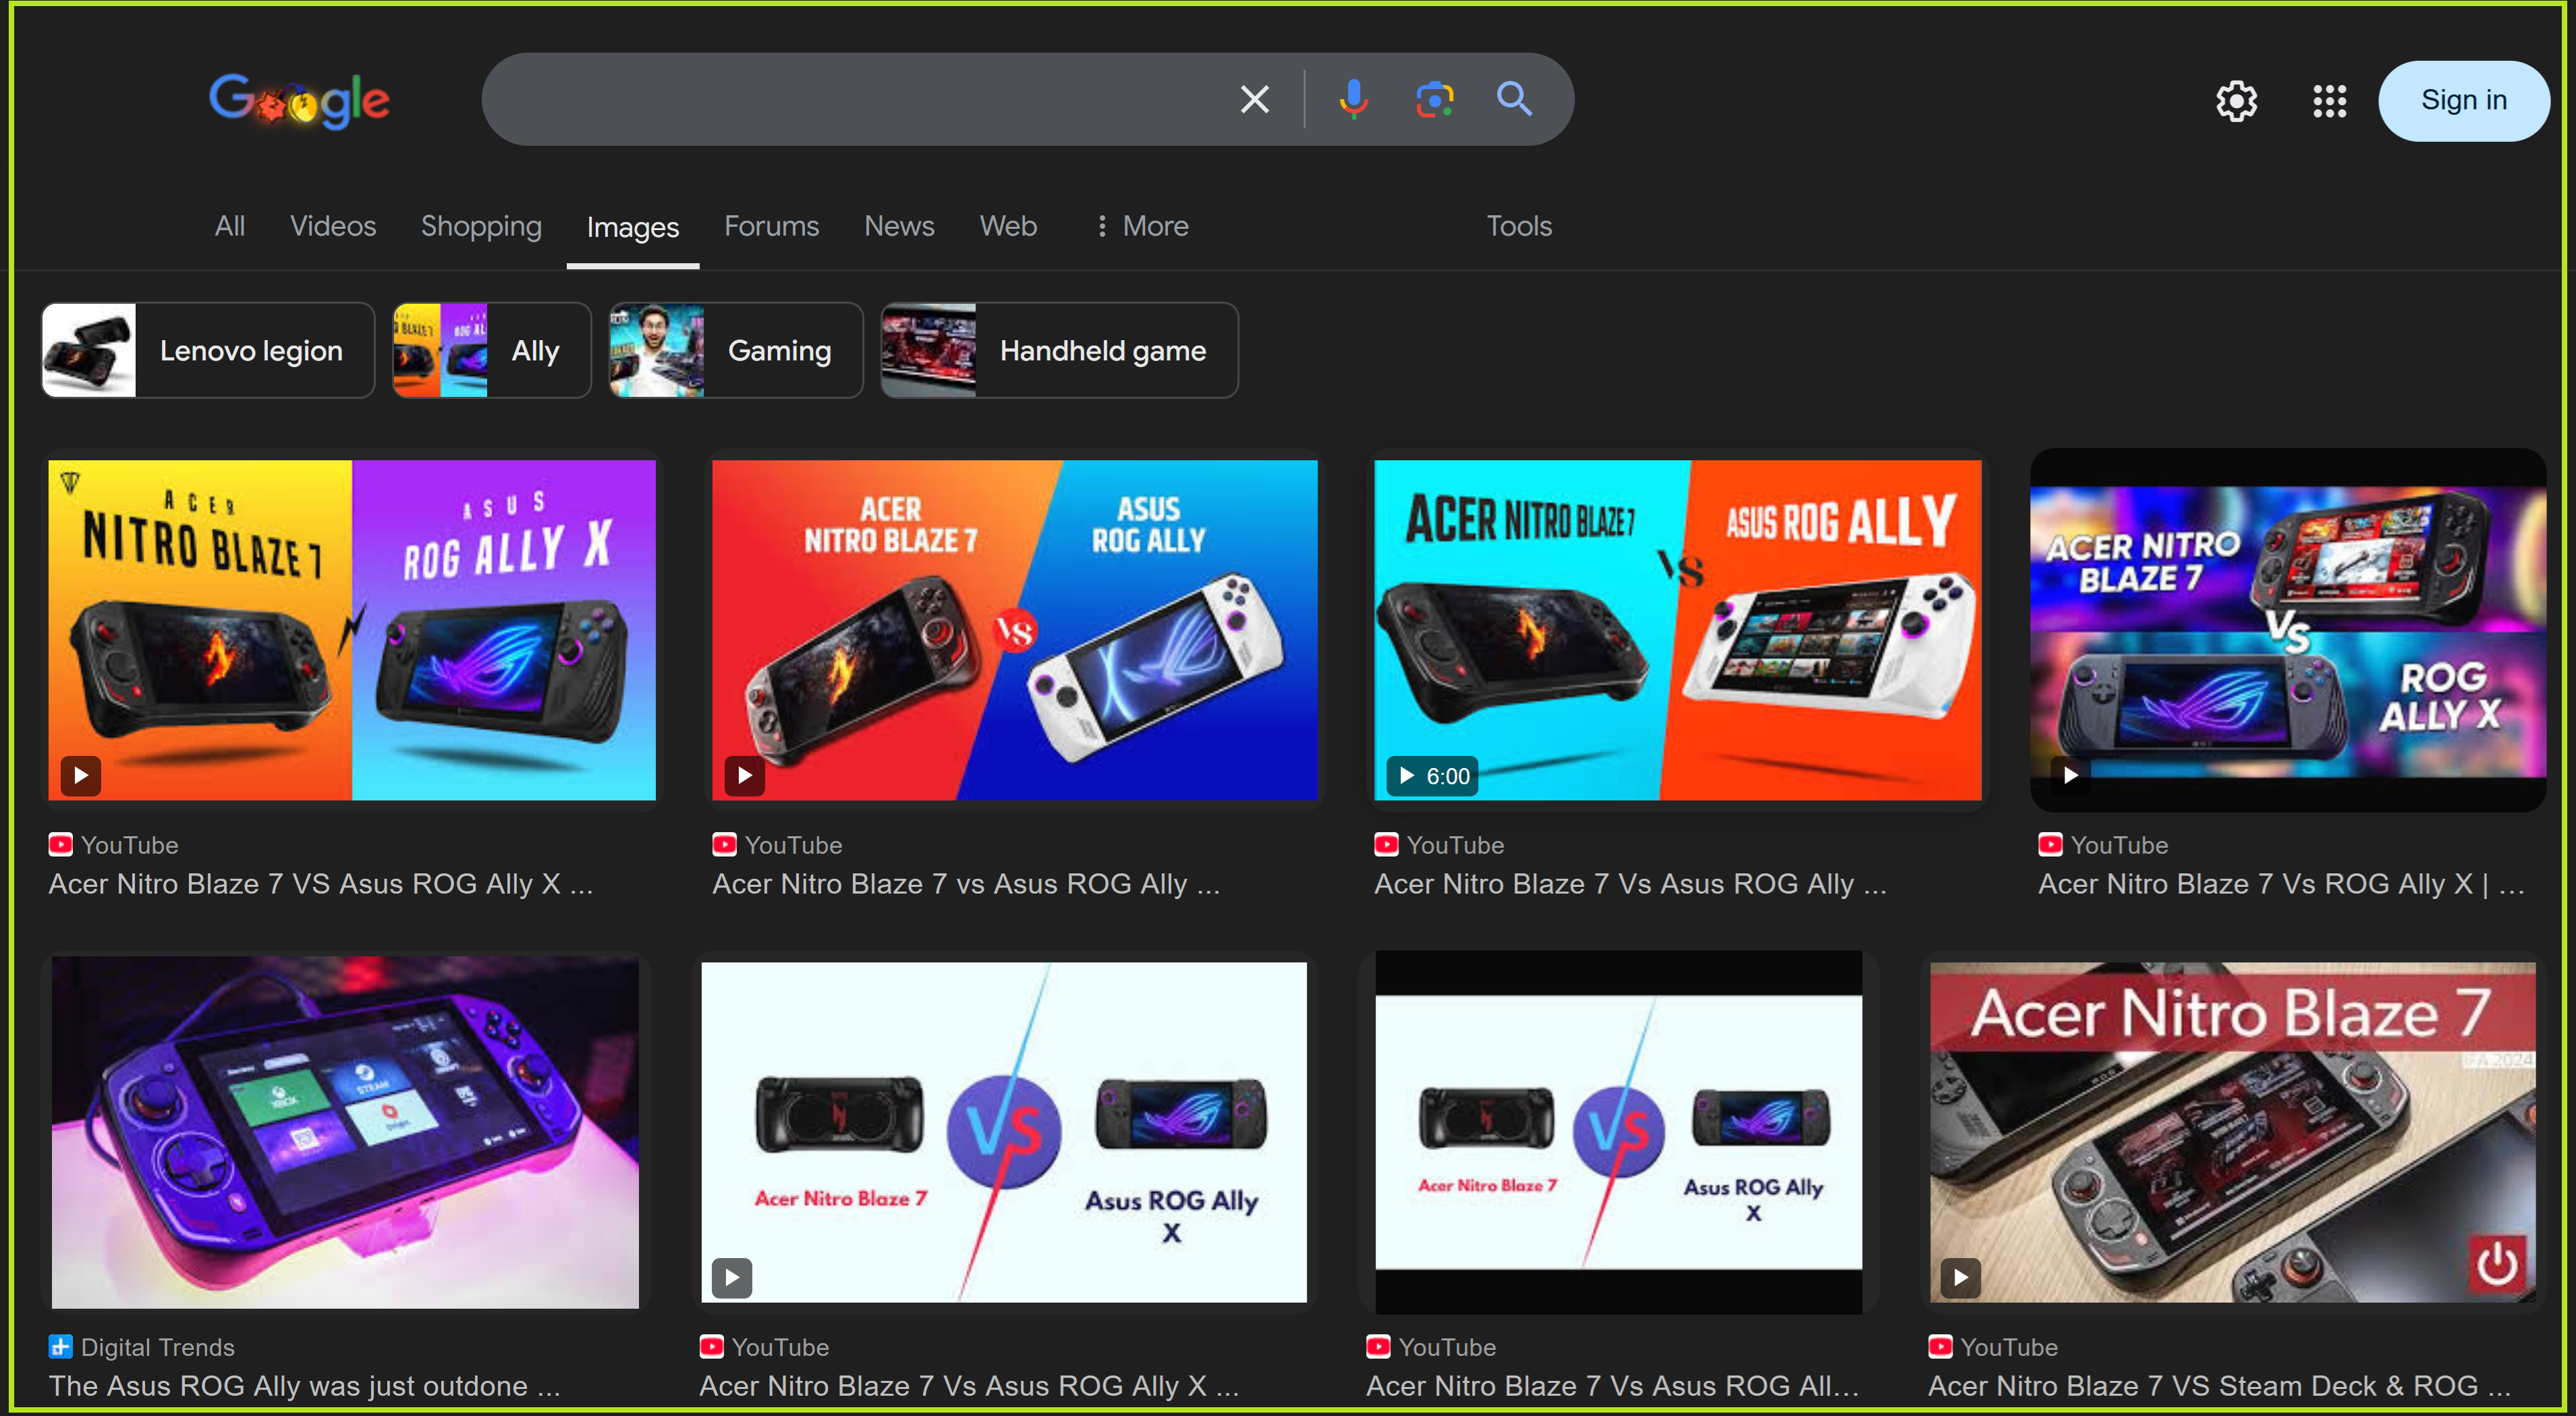This screenshot has width=2576, height=1416.
Task: Click play icon on red-blue ROG Ally thumbnail
Action: pyautogui.click(x=744, y=775)
